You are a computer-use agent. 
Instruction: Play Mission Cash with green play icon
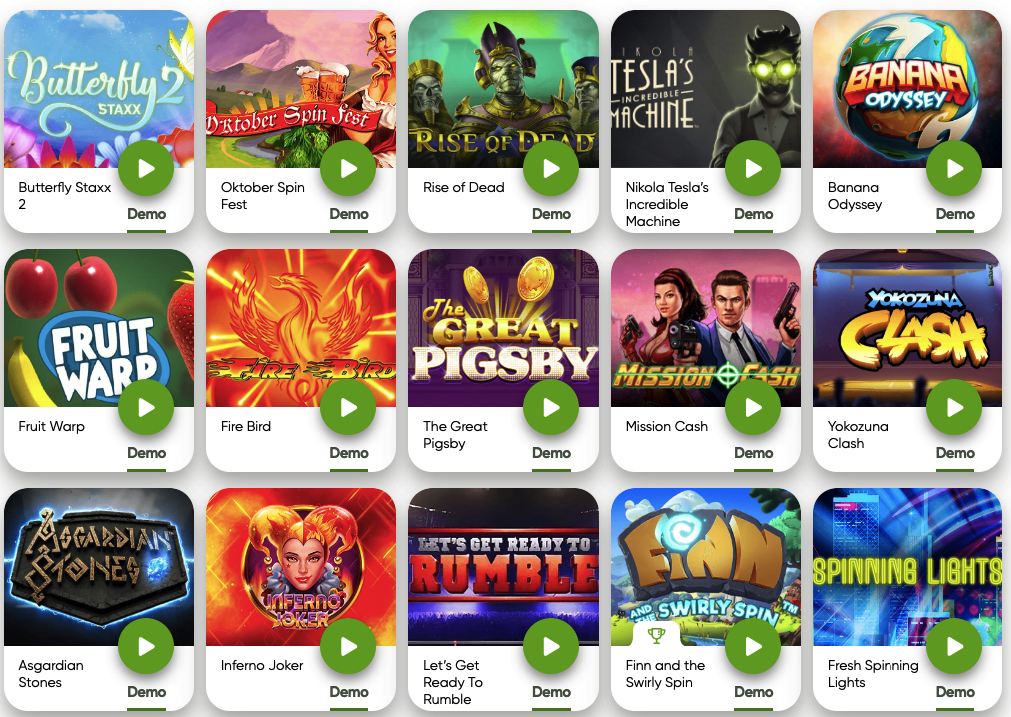(753, 408)
